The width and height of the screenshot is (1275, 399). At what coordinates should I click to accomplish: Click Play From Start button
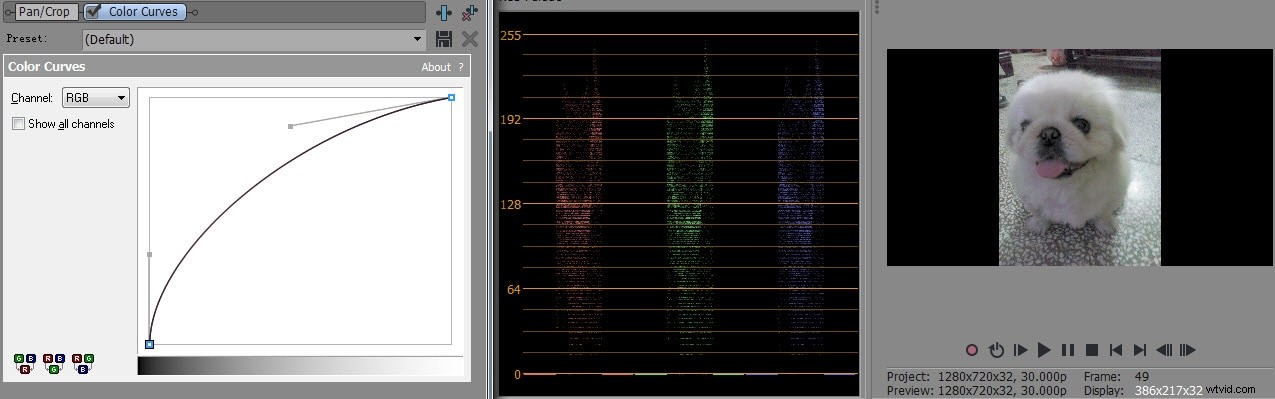tap(1020, 350)
